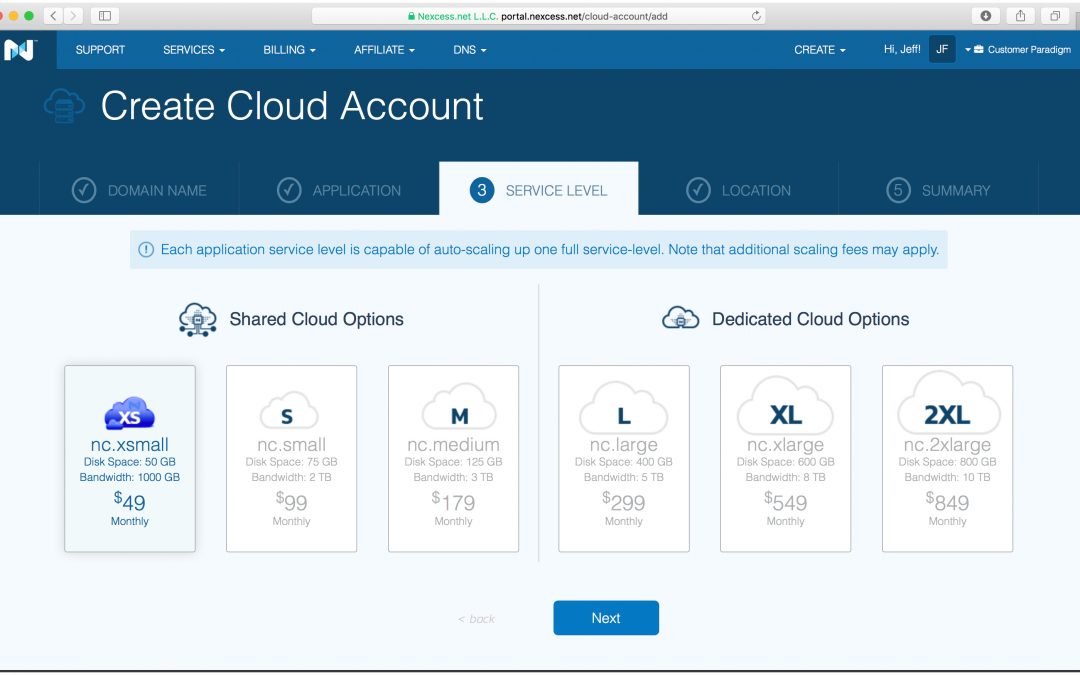Click the JF user avatar
This screenshot has width=1080, height=675.
click(941, 49)
